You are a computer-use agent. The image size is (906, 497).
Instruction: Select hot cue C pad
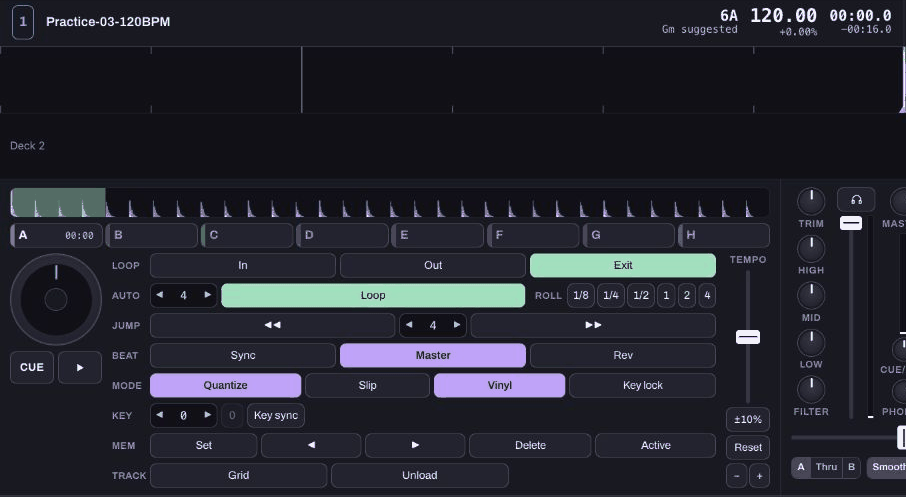(x=247, y=235)
